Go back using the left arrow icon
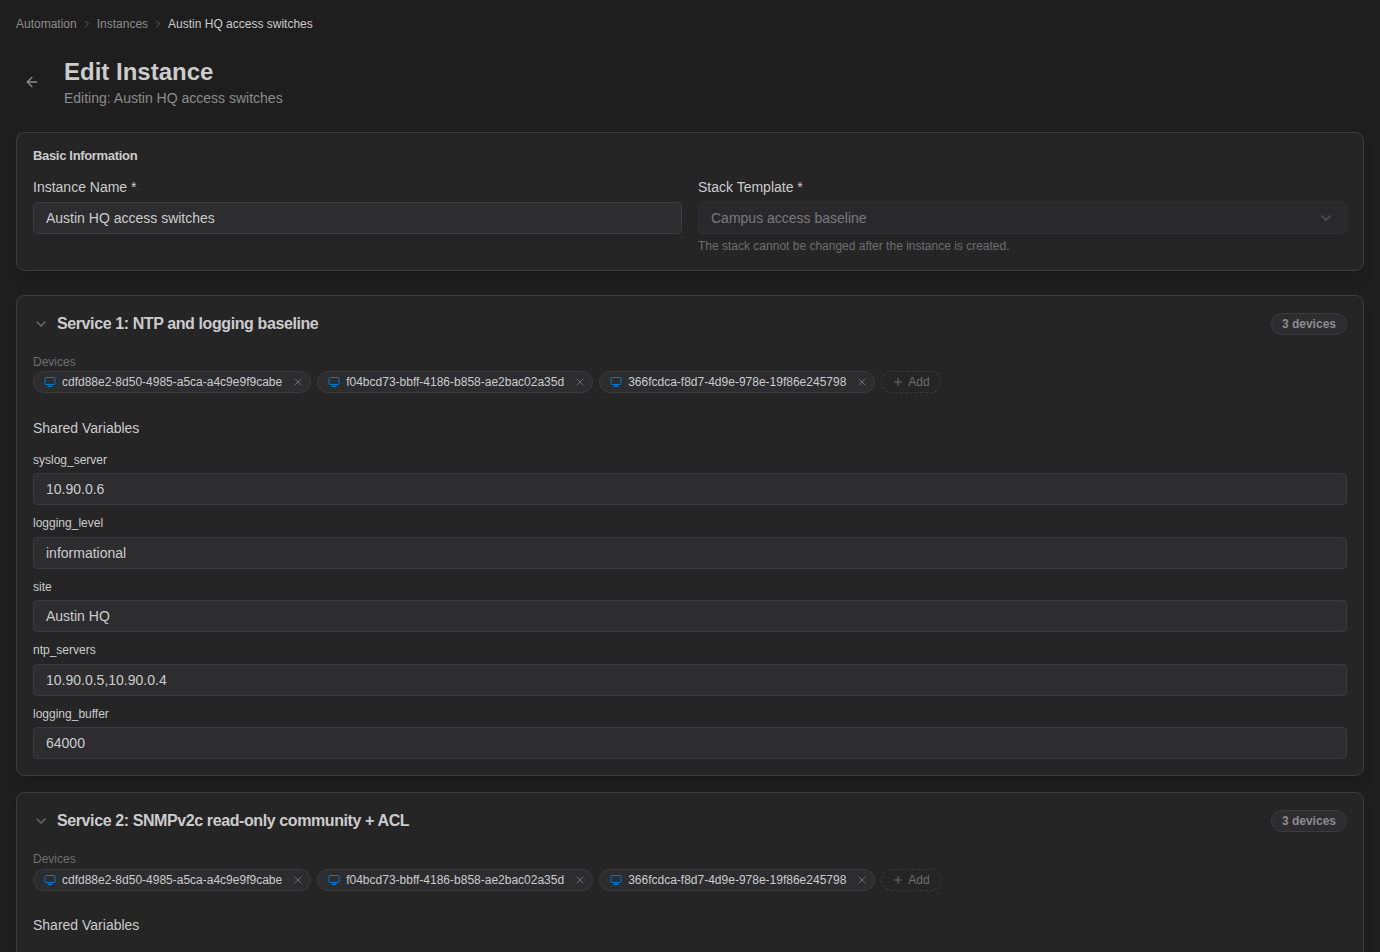 [32, 82]
